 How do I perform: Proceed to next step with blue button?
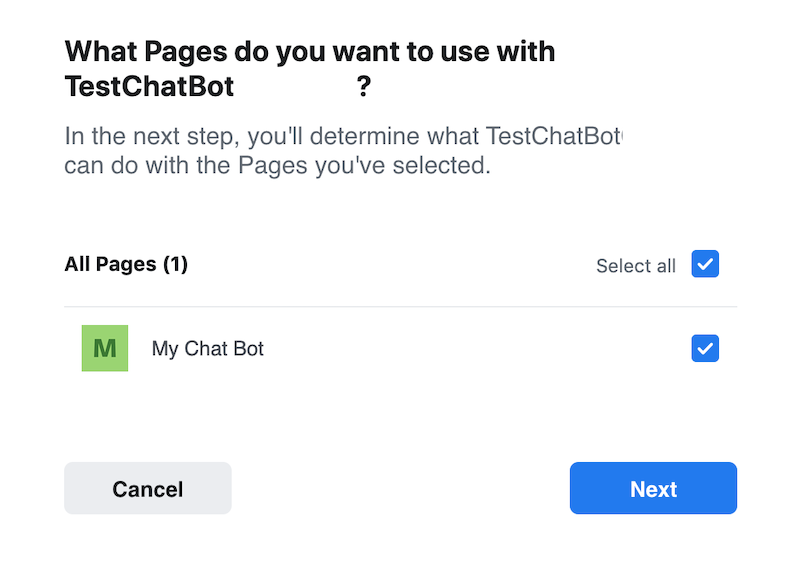click(x=653, y=488)
